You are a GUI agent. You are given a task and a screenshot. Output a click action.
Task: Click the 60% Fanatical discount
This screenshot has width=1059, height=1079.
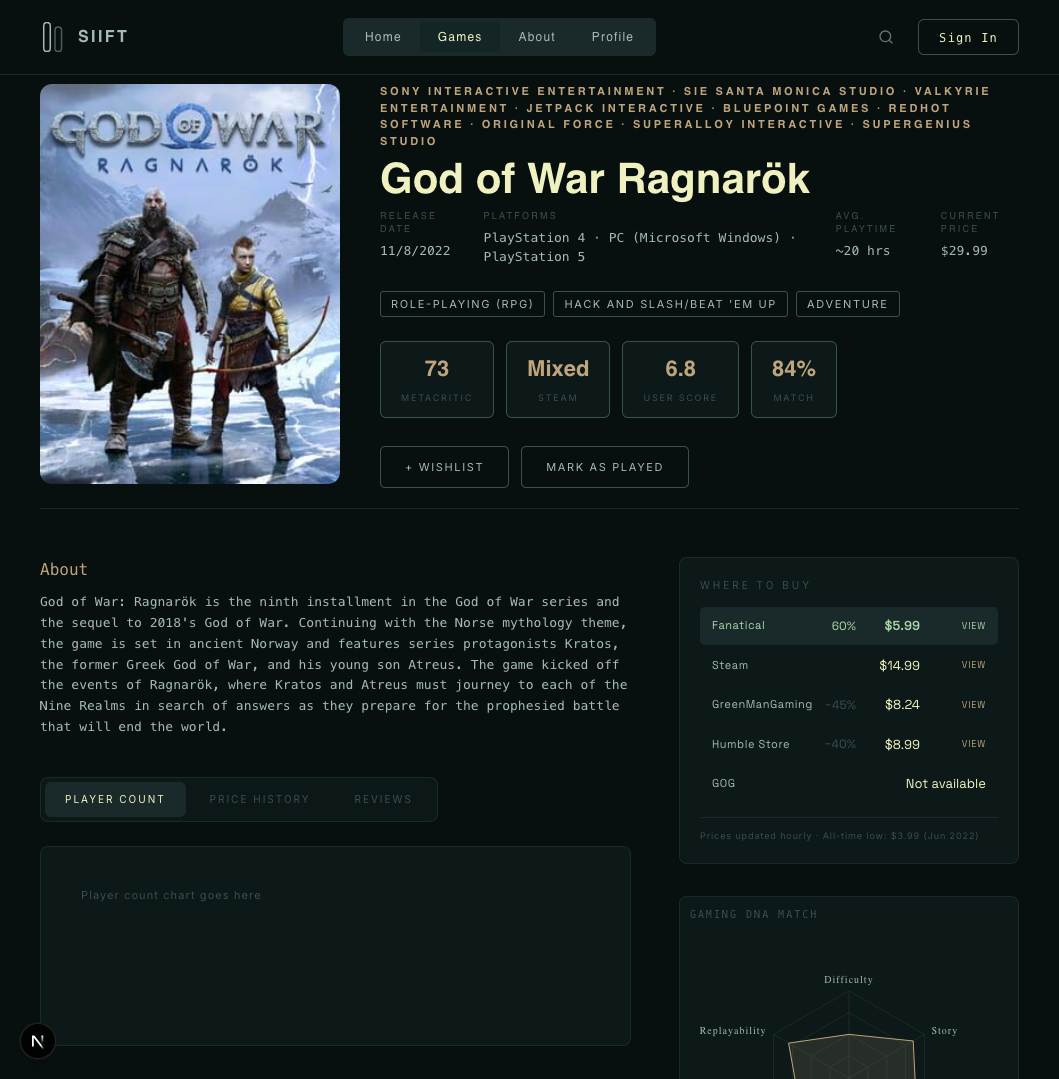tap(844, 626)
